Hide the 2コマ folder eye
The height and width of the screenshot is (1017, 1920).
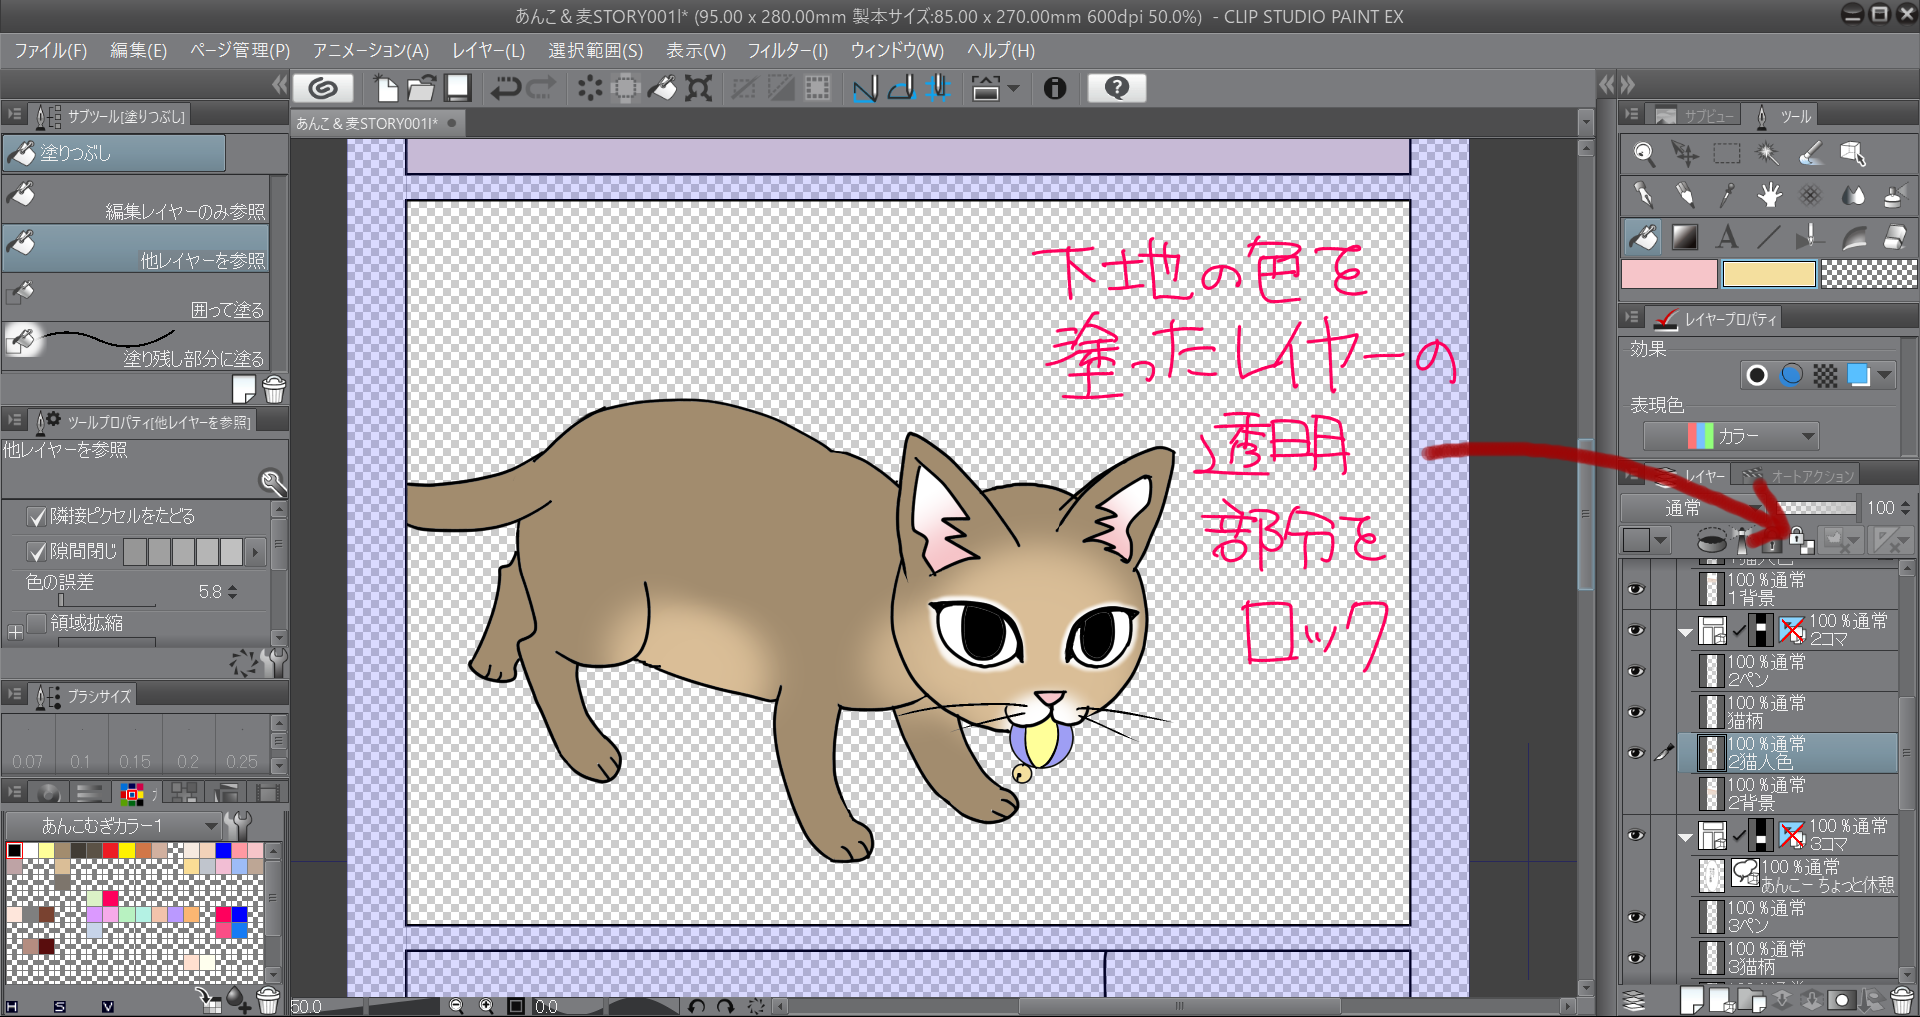click(x=1636, y=630)
